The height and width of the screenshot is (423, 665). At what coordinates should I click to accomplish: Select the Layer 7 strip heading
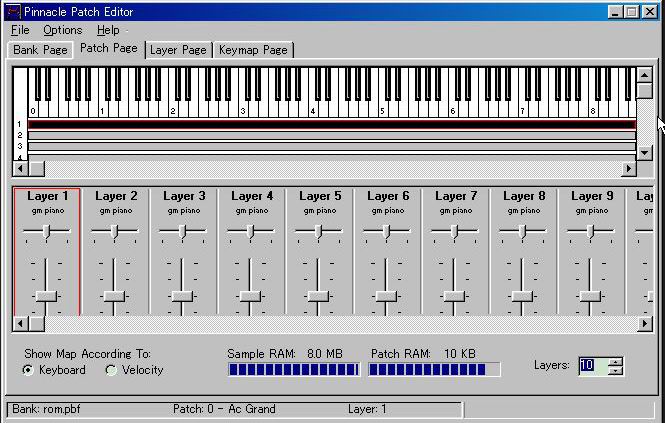[x=456, y=196]
